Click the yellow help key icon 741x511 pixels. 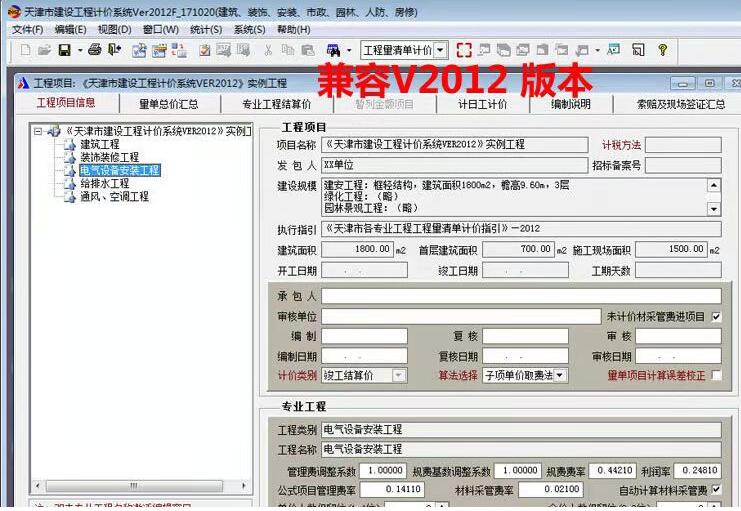(x=663, y=50)
